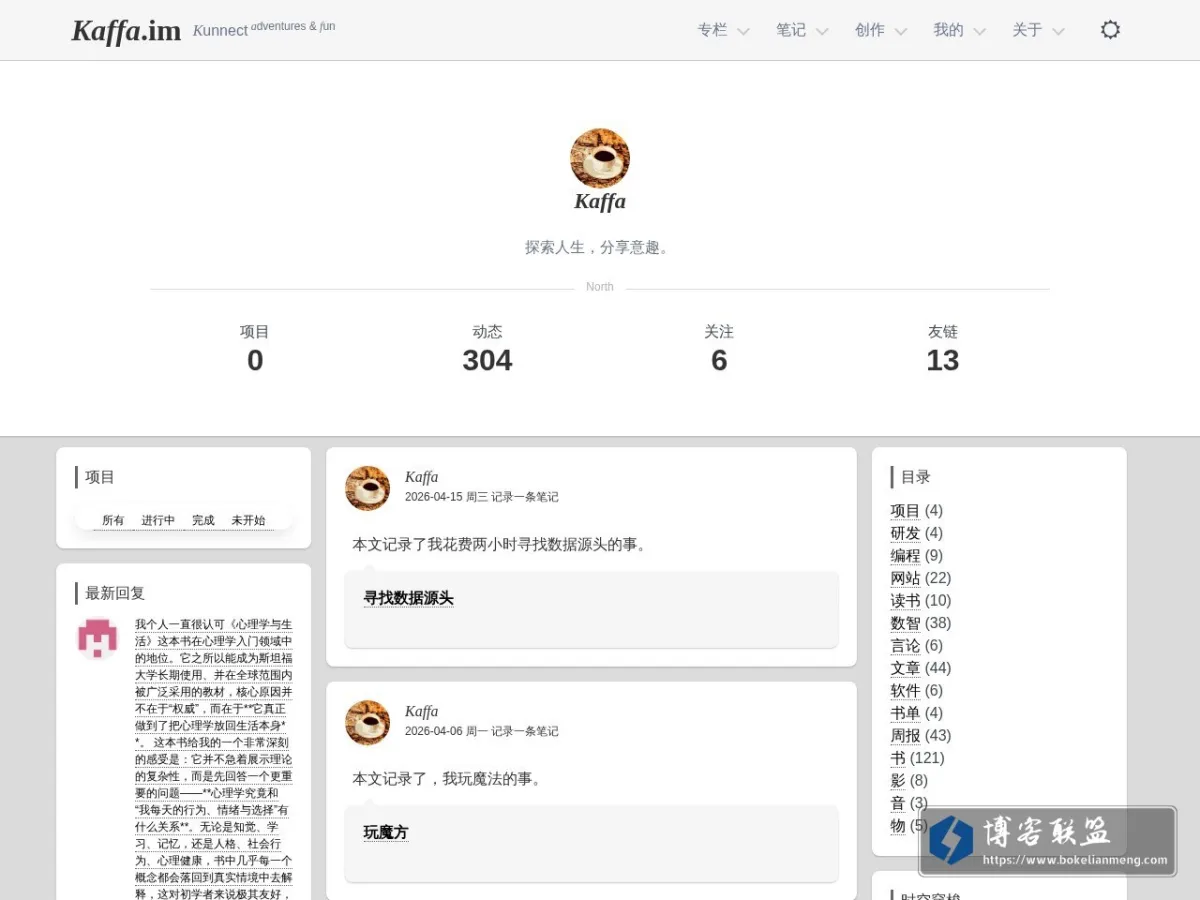Open the 书单 category
This screenshot has width=1200, height=900.
(905, 713)
